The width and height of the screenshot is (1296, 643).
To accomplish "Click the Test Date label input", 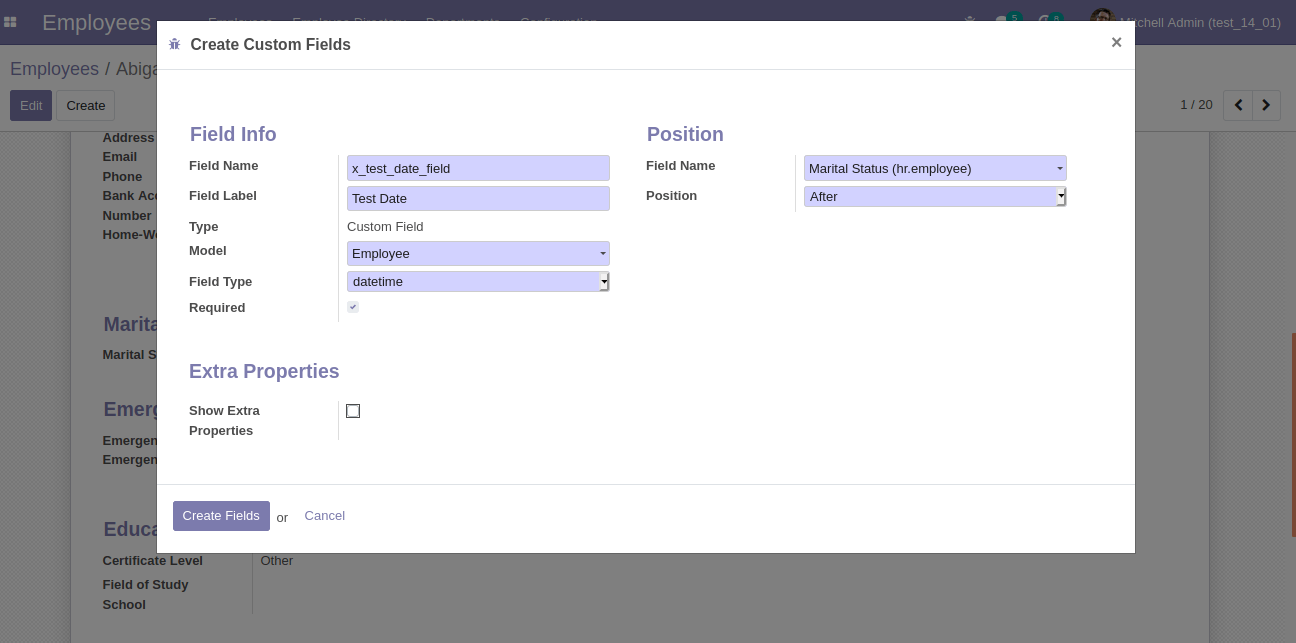I will coord(478,198).
